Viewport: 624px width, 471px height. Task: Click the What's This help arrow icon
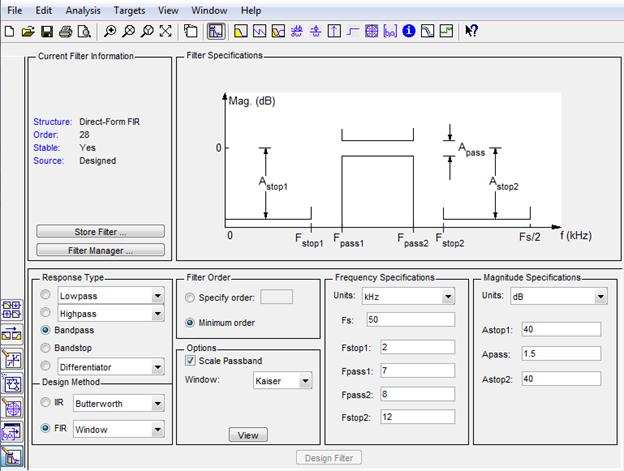tap(472, 31)
